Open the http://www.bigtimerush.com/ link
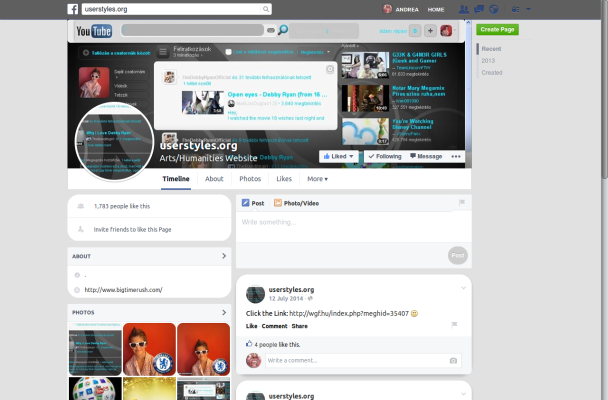This screenshot has height=400, width=608. 123,290
